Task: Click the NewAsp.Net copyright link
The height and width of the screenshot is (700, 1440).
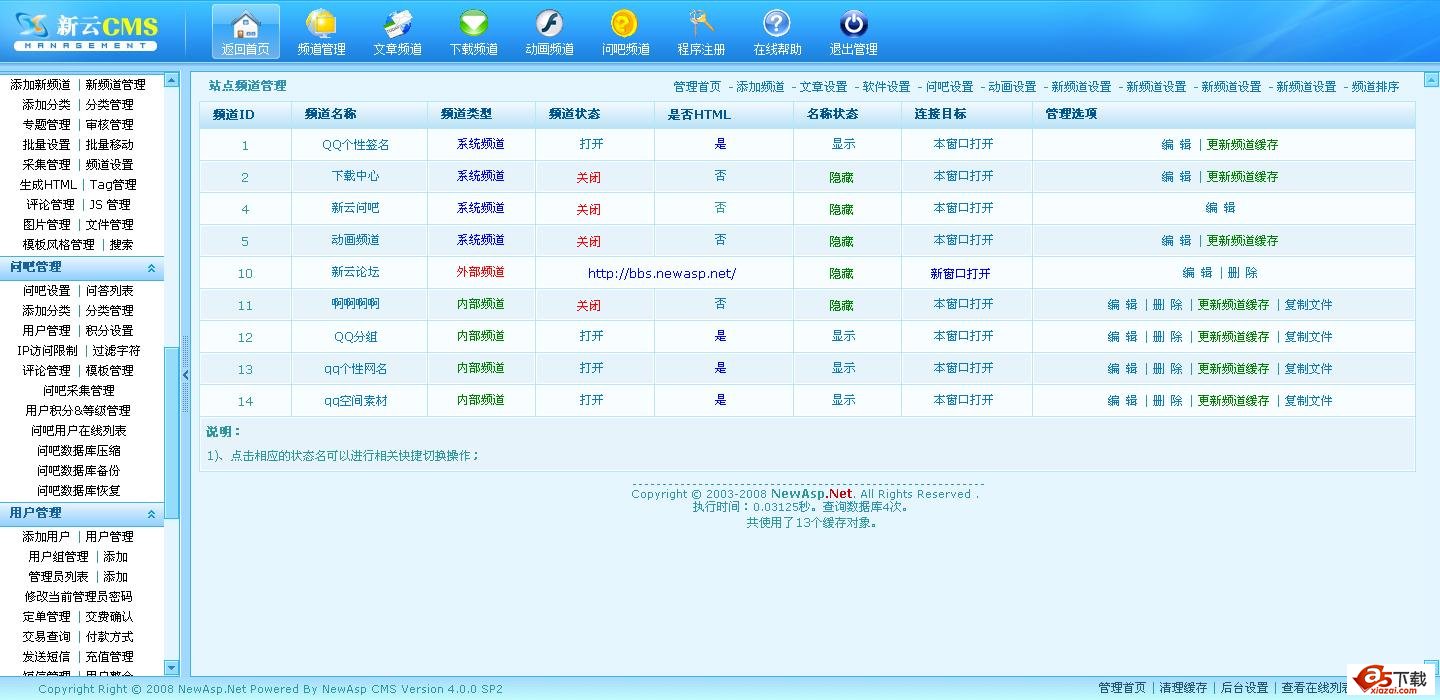Action: [812, 494]
